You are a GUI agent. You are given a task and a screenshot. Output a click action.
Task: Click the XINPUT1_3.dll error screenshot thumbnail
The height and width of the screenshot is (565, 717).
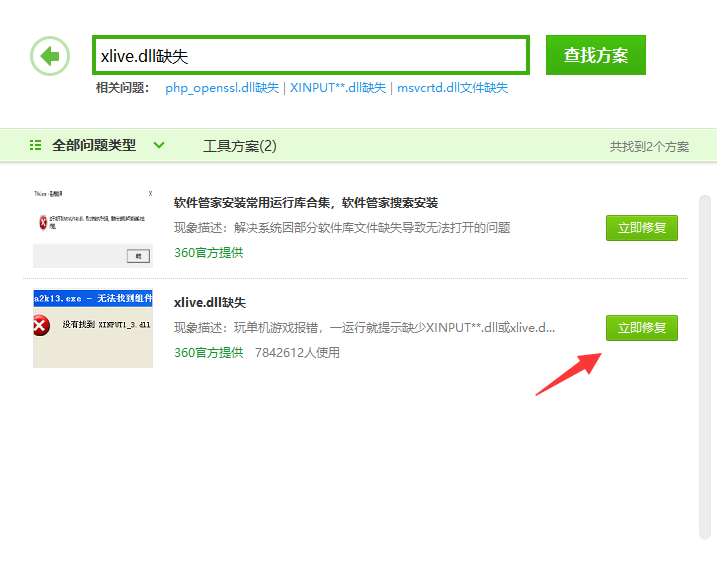[x=93, y=327]
